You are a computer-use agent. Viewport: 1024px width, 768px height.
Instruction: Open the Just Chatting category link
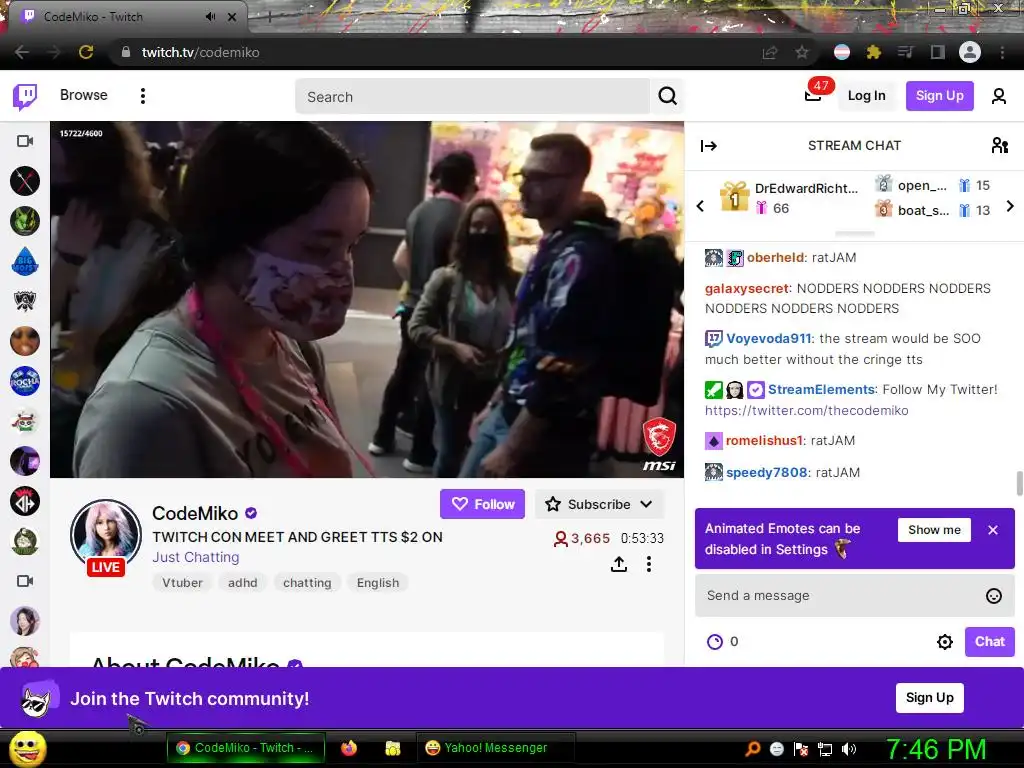coord(196,557)
